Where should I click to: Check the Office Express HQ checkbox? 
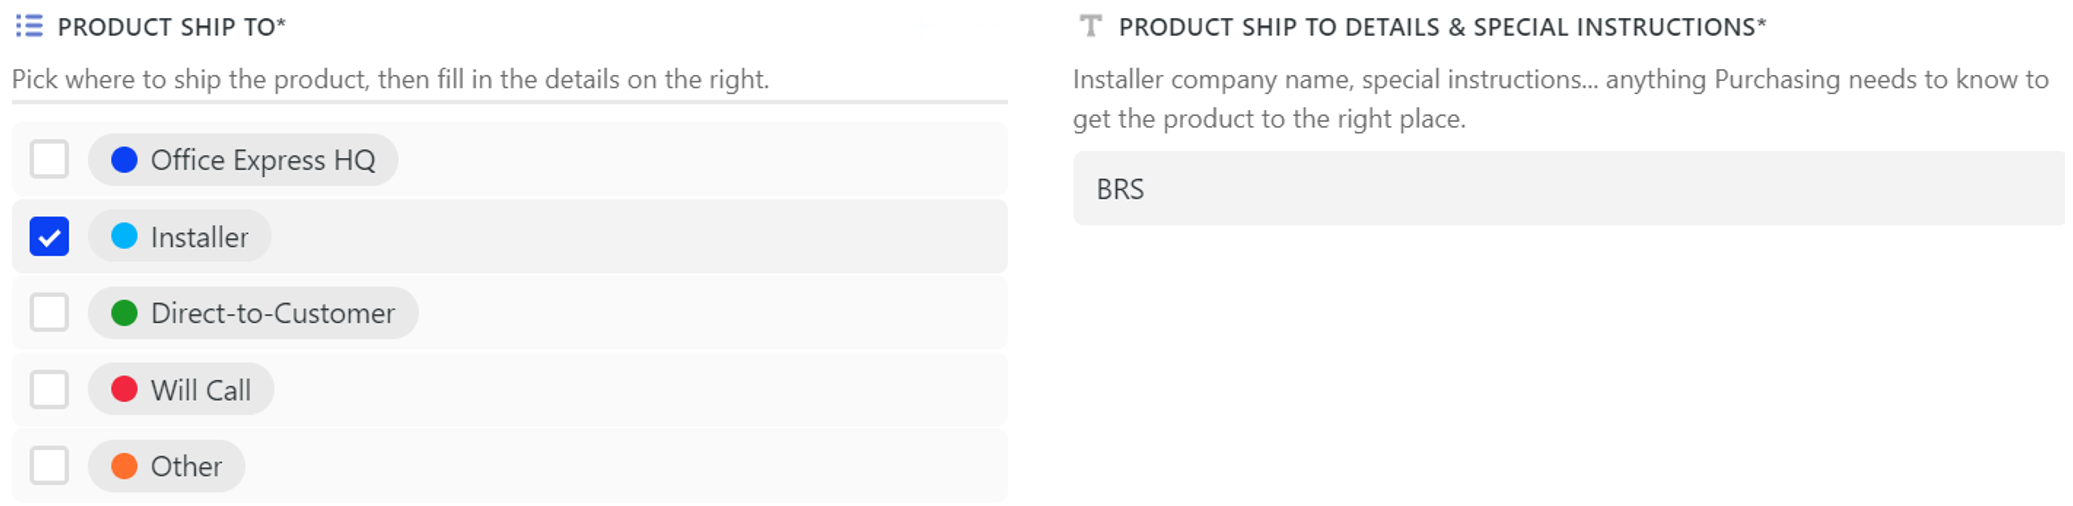pyautogui.click(x=49, y=159)
